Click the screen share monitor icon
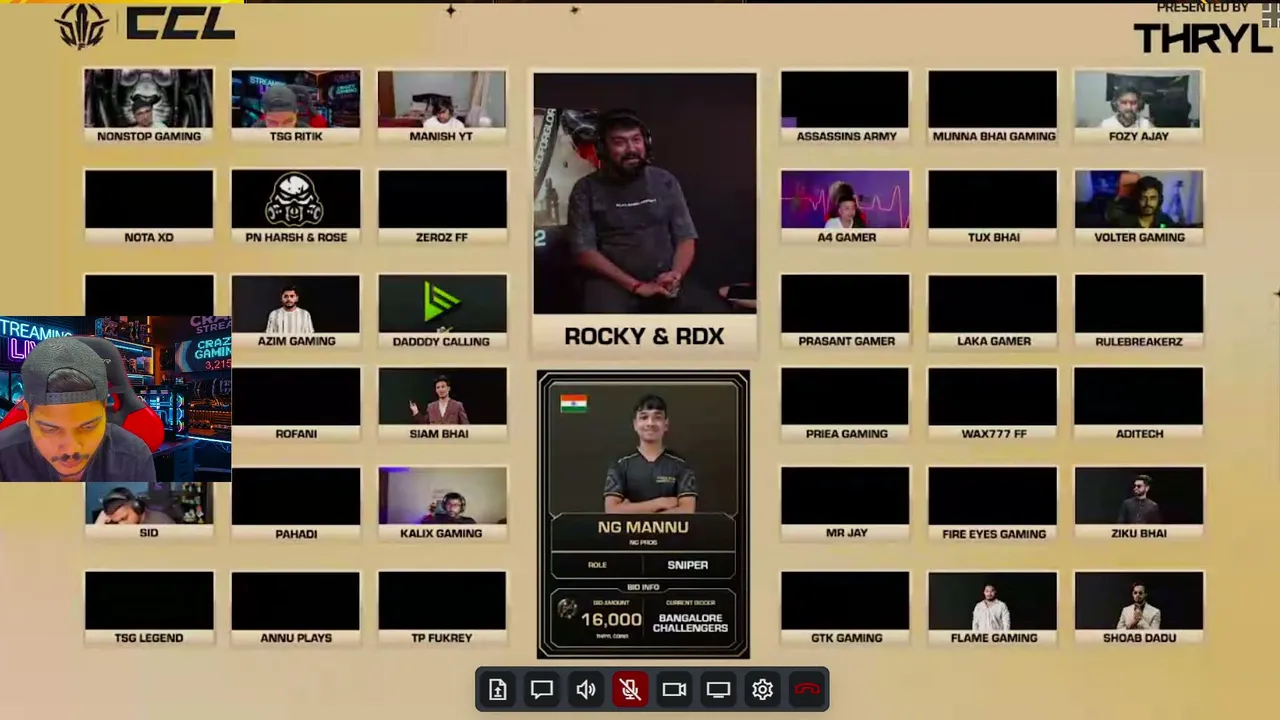Image resolution: width=1280 pixels, height=720 pixels. 718,690
